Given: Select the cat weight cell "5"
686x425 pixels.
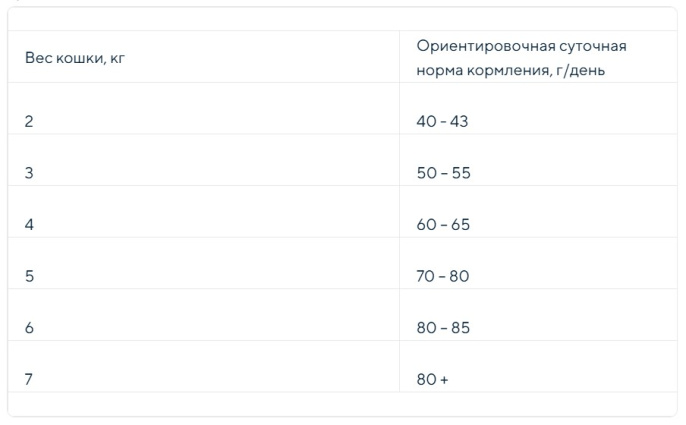Looking at the screenshot, I should 29,276.
